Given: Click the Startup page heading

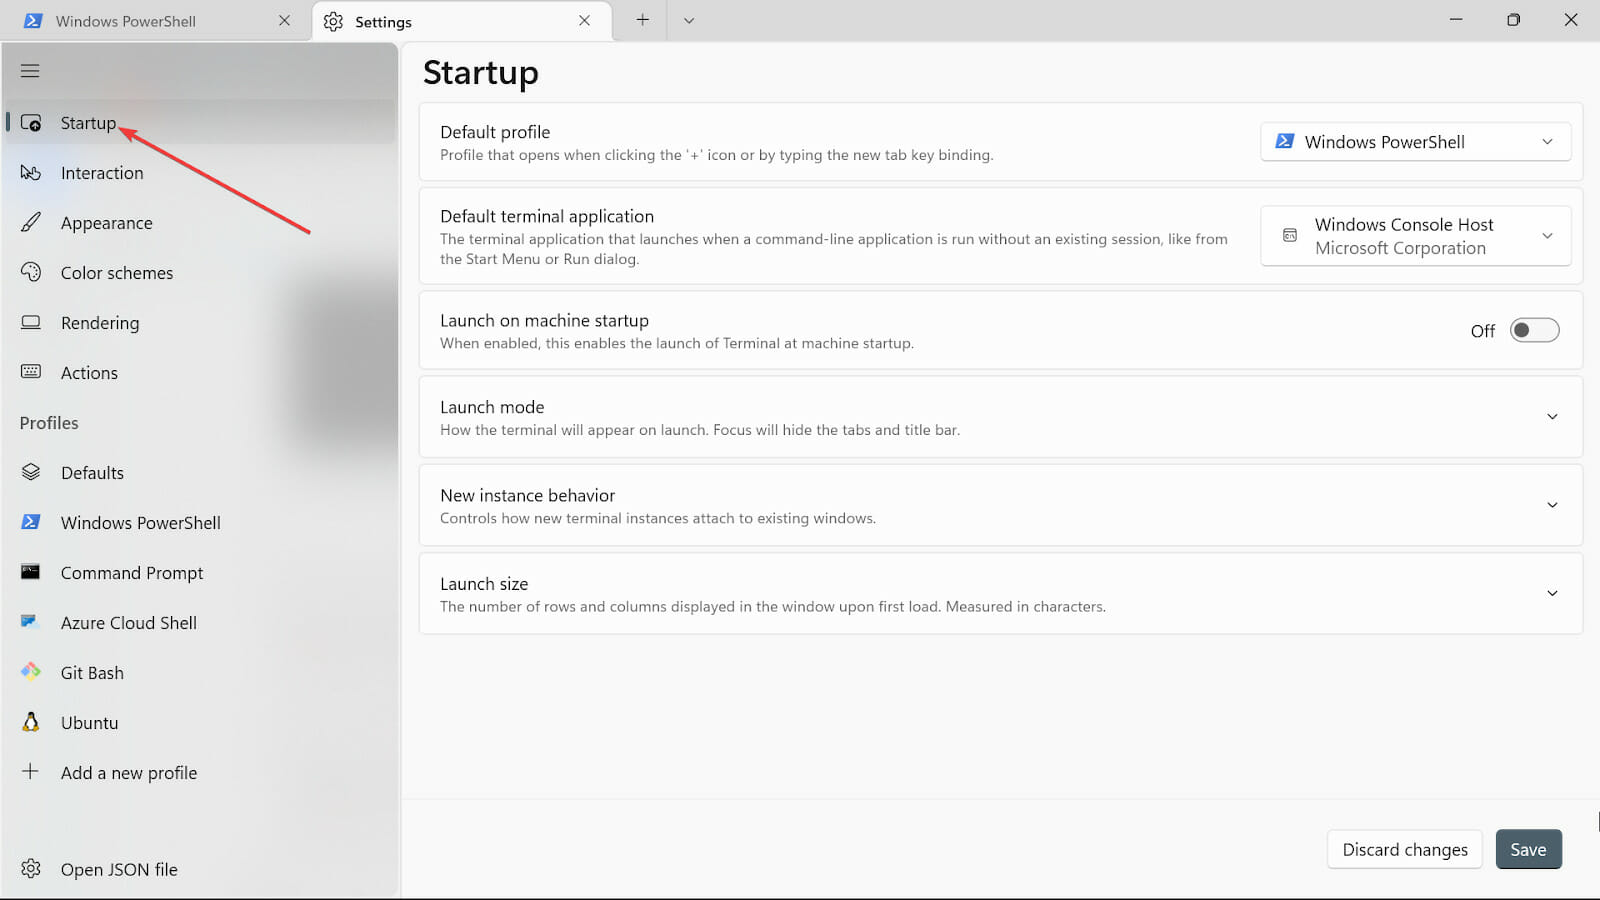Looking at the screenshot, I should coord(481,73).
